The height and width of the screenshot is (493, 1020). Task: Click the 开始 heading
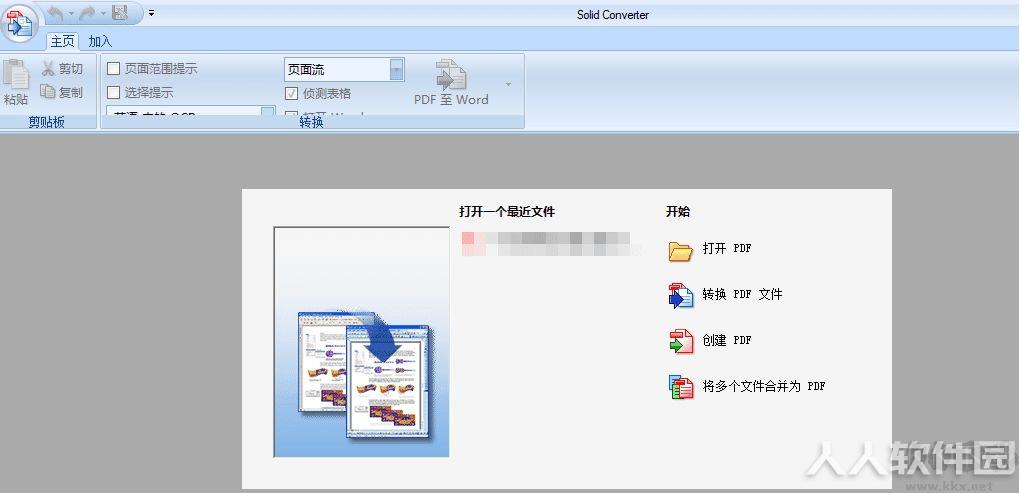coord(678,211)
